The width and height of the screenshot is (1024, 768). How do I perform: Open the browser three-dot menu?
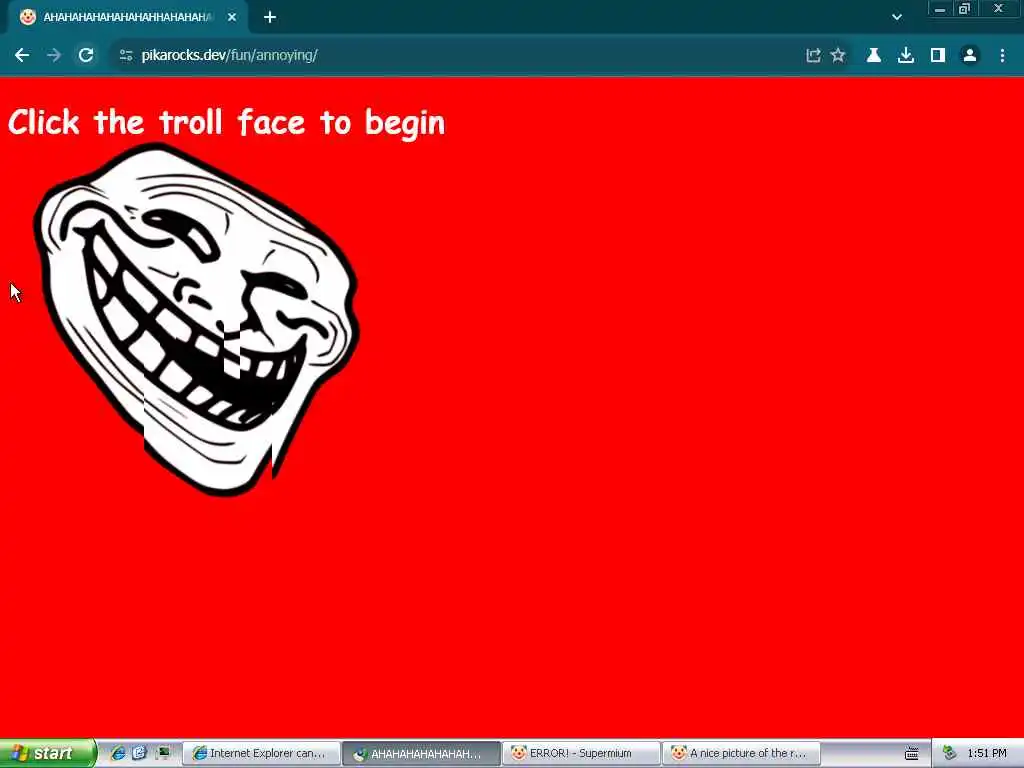click(x=1002, y=56)
